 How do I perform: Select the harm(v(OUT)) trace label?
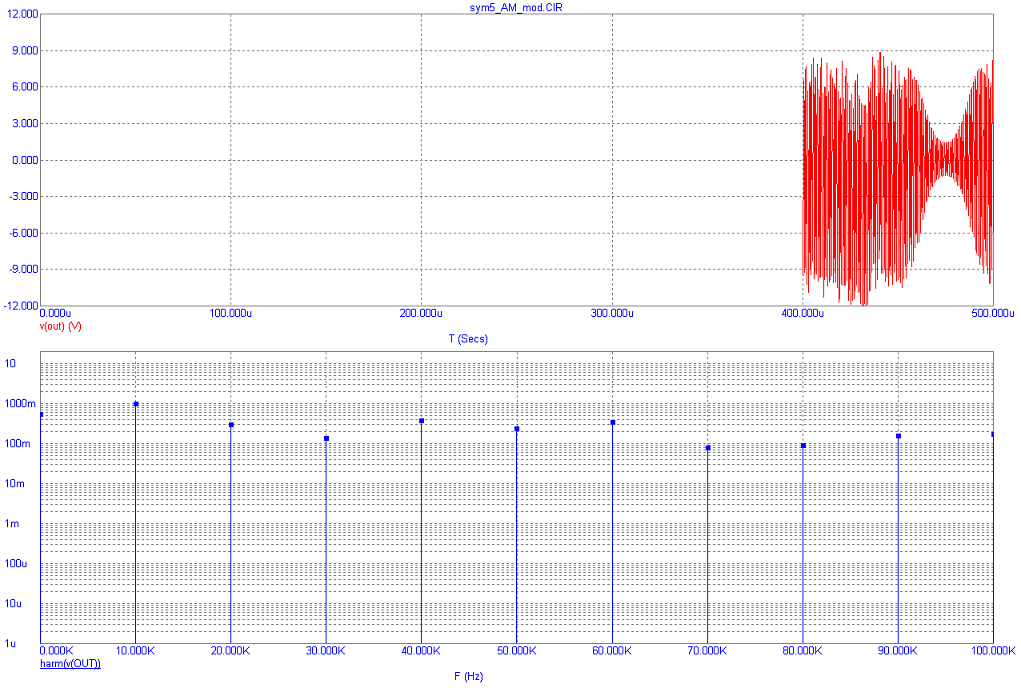click(x=70, y=663)
